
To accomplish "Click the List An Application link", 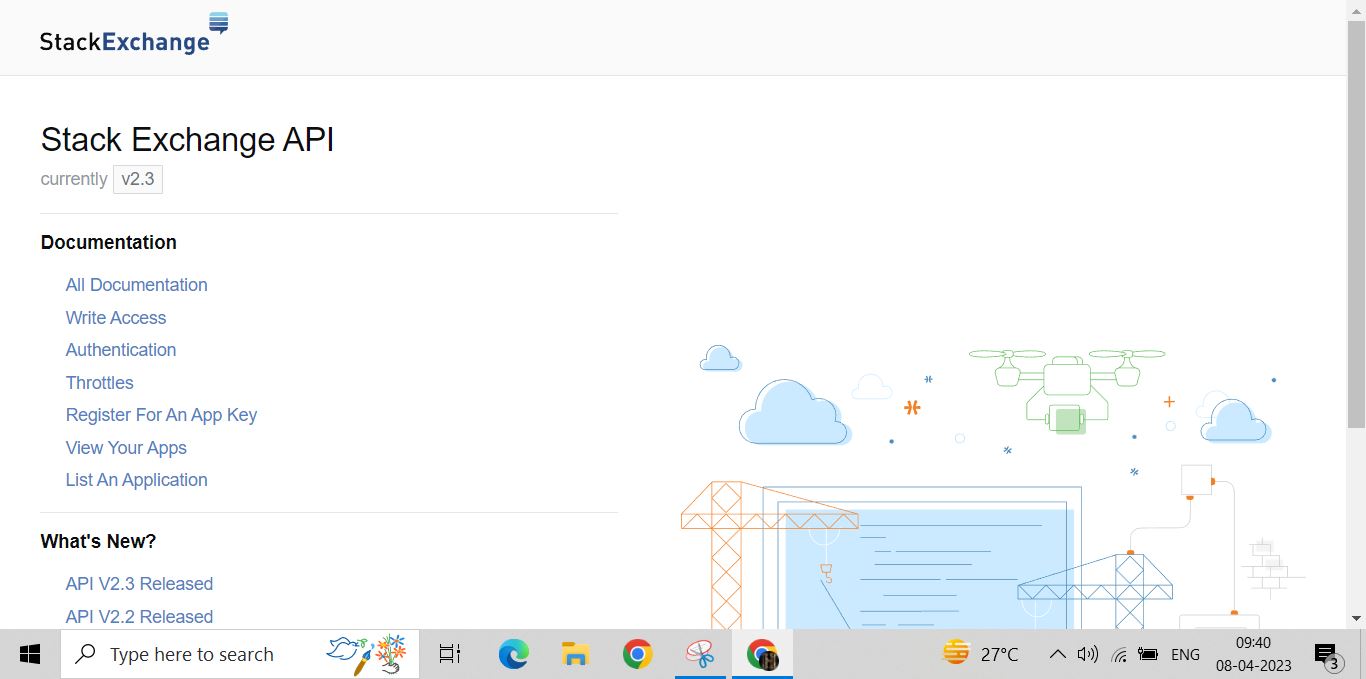I will click(x=137, y=480).
